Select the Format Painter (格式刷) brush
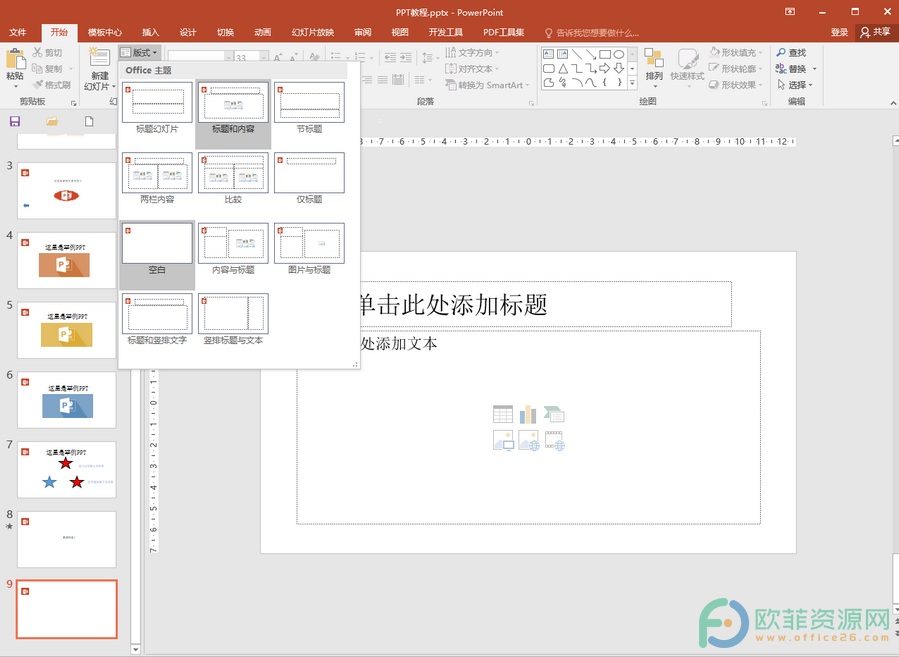 (x=38, y=84)
